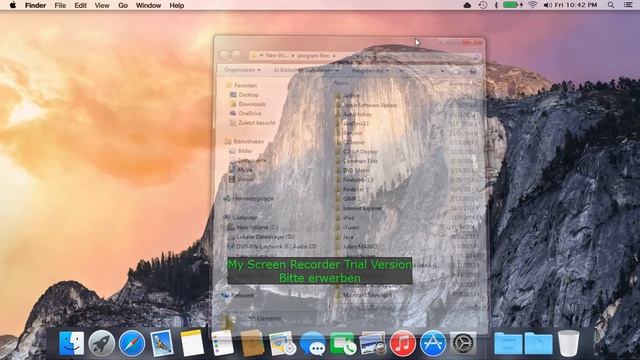
Task: Select Downloads in the Explorer sidebar
Action: tap(252, 104)
